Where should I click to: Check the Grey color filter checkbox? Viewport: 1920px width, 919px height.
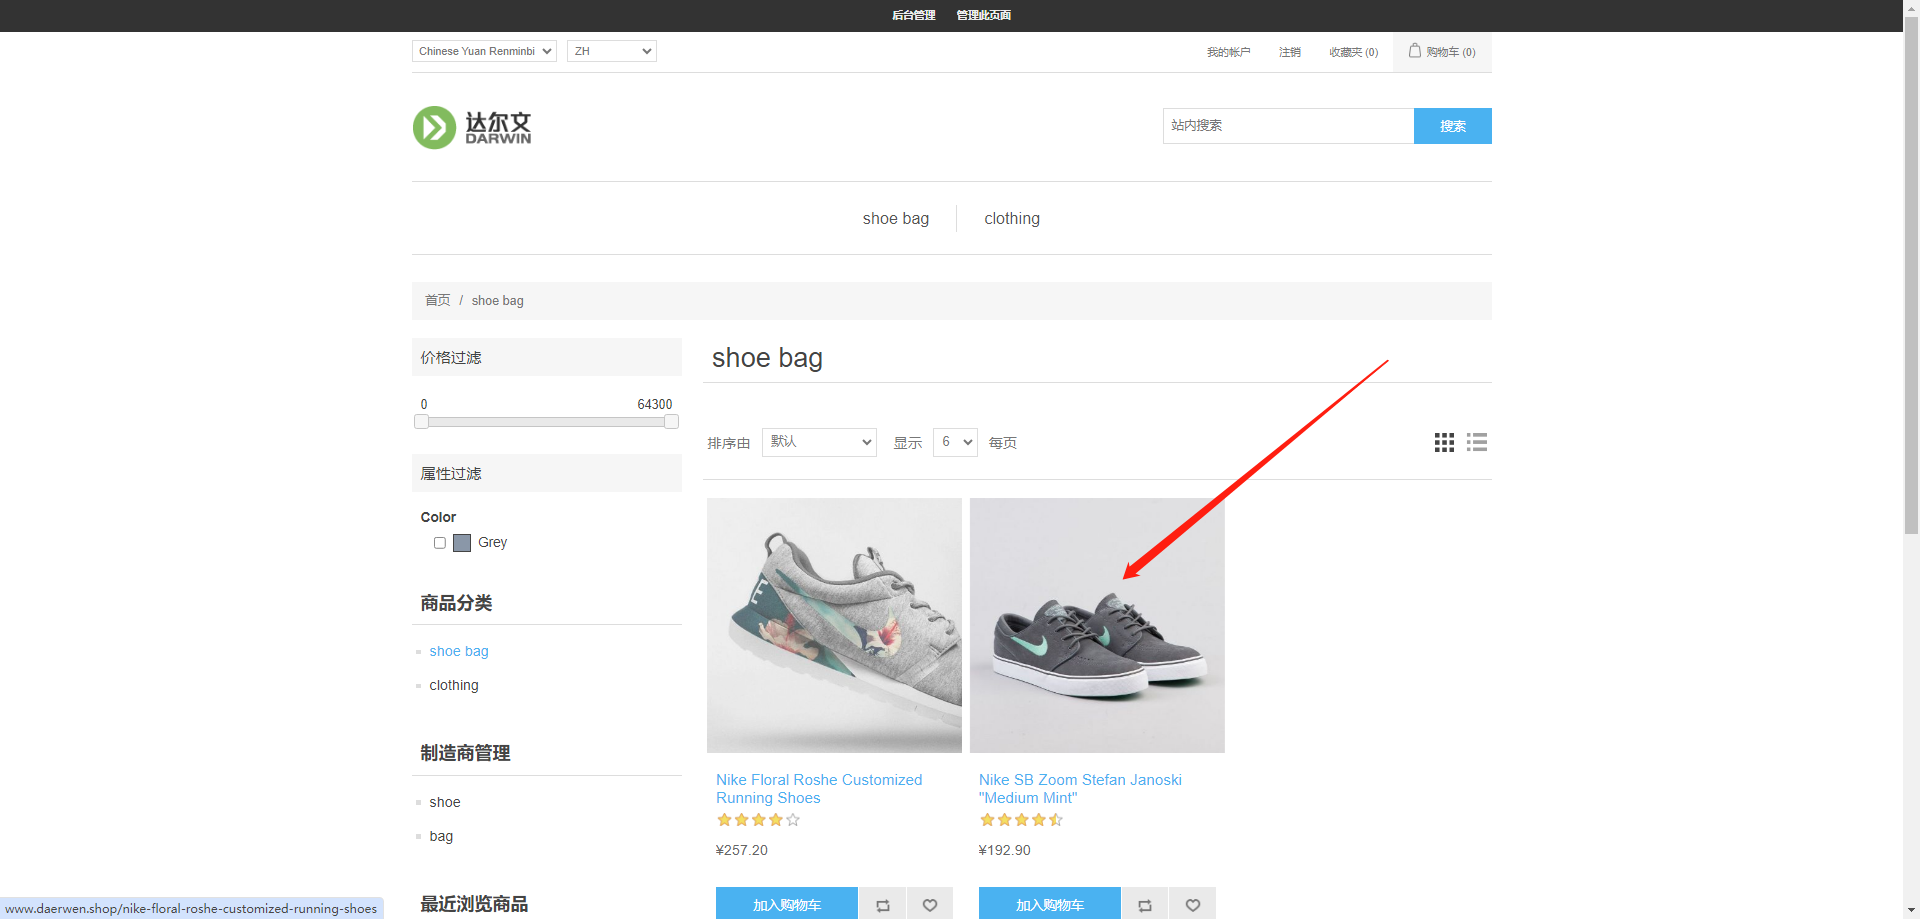coord(440,543)
